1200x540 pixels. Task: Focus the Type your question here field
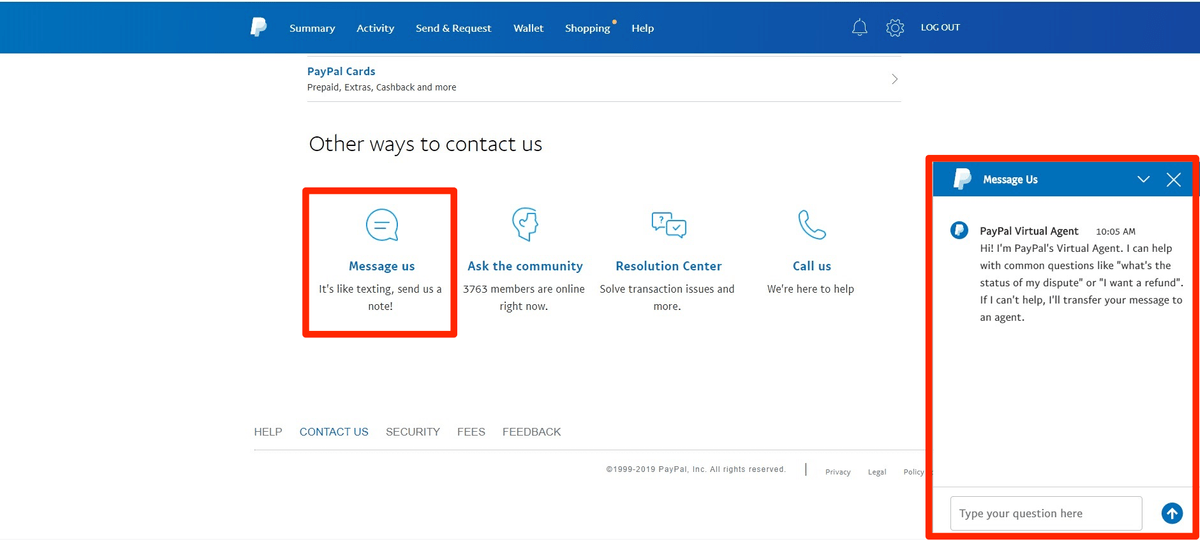[1046, 513]
